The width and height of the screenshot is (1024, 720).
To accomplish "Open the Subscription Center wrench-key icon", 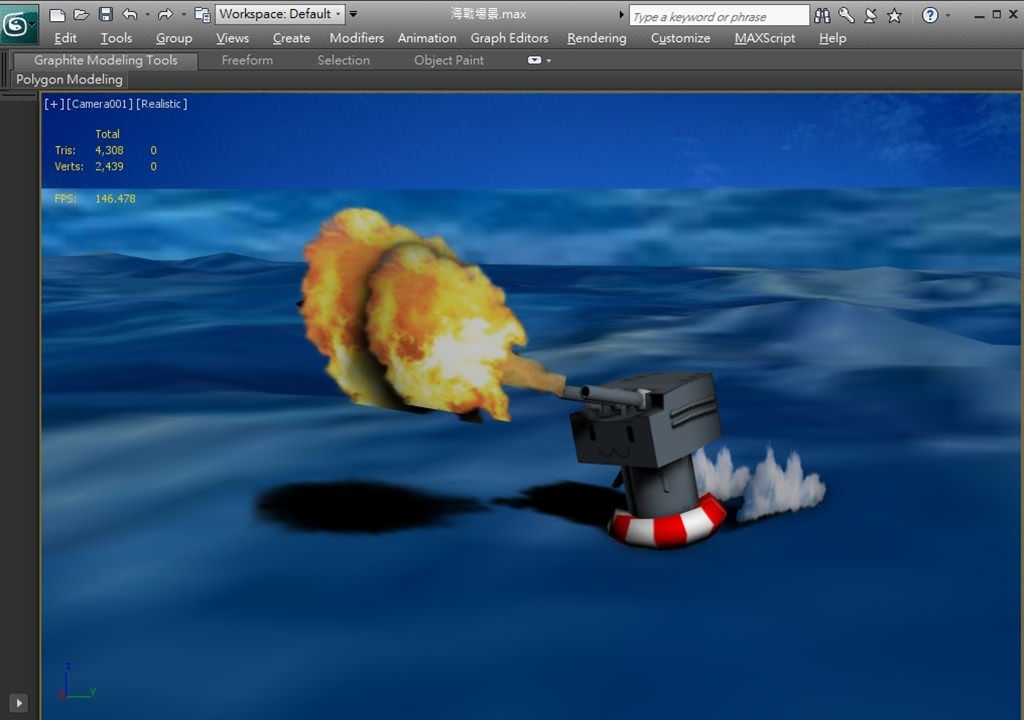I will (846, 15).
